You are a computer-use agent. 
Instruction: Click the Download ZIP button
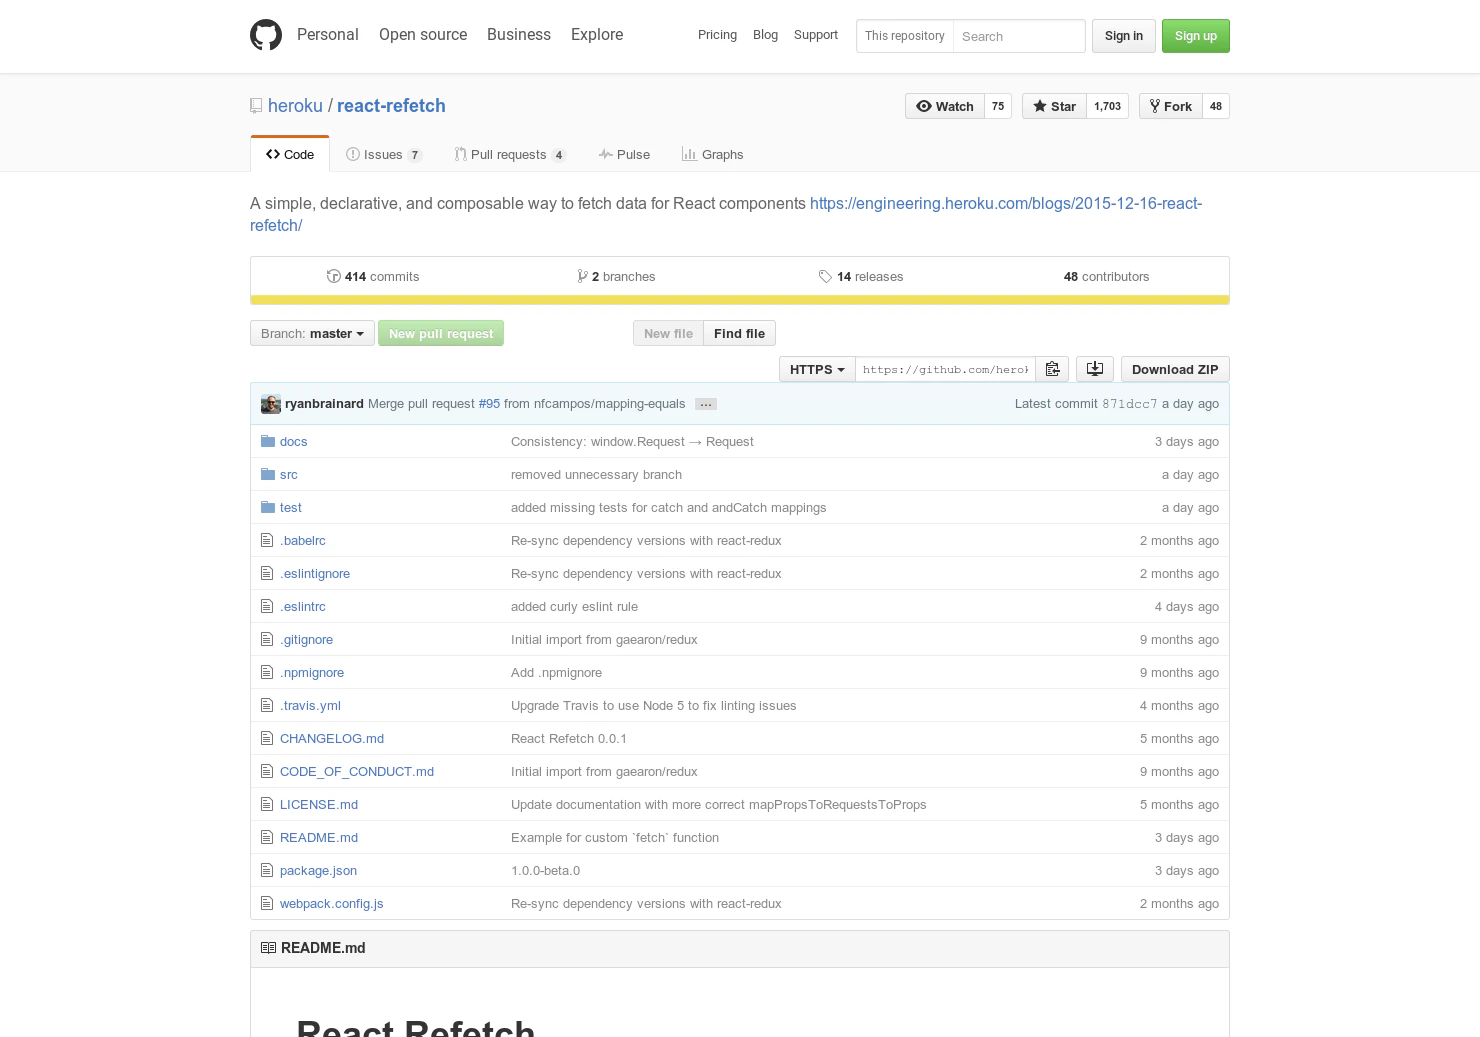[1174, 369]
